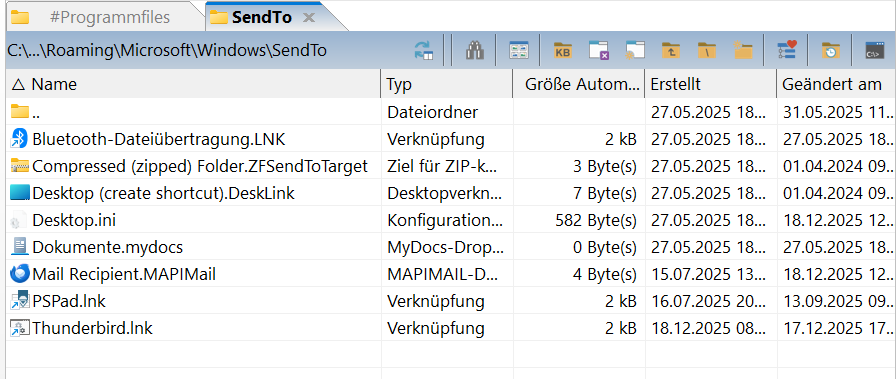Click the 582 Byte(s) size cell

596,220
